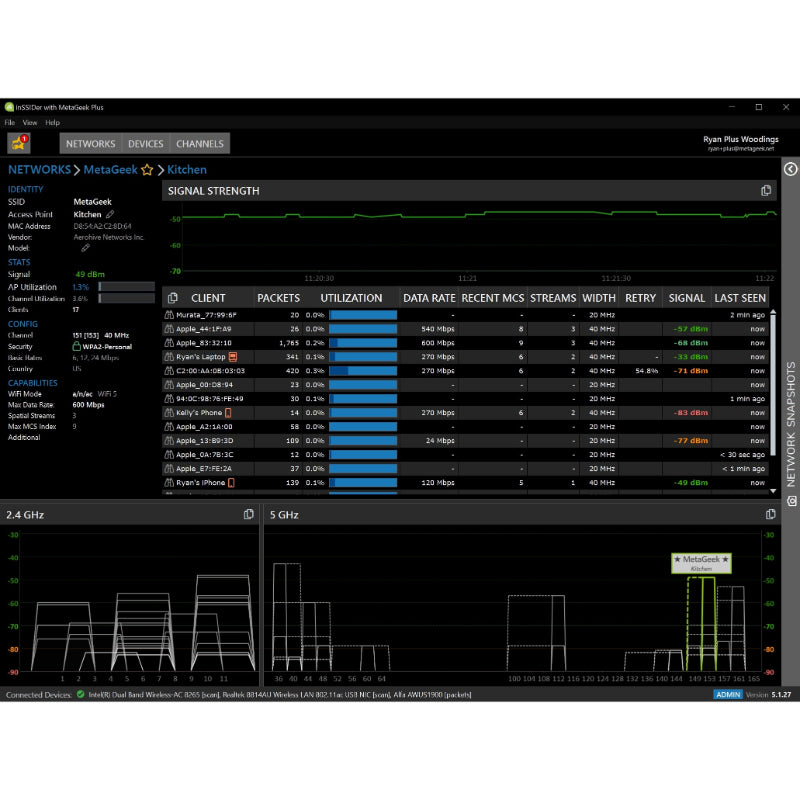
Task: Click the 54.8% retry value
Action: (646, 371)
